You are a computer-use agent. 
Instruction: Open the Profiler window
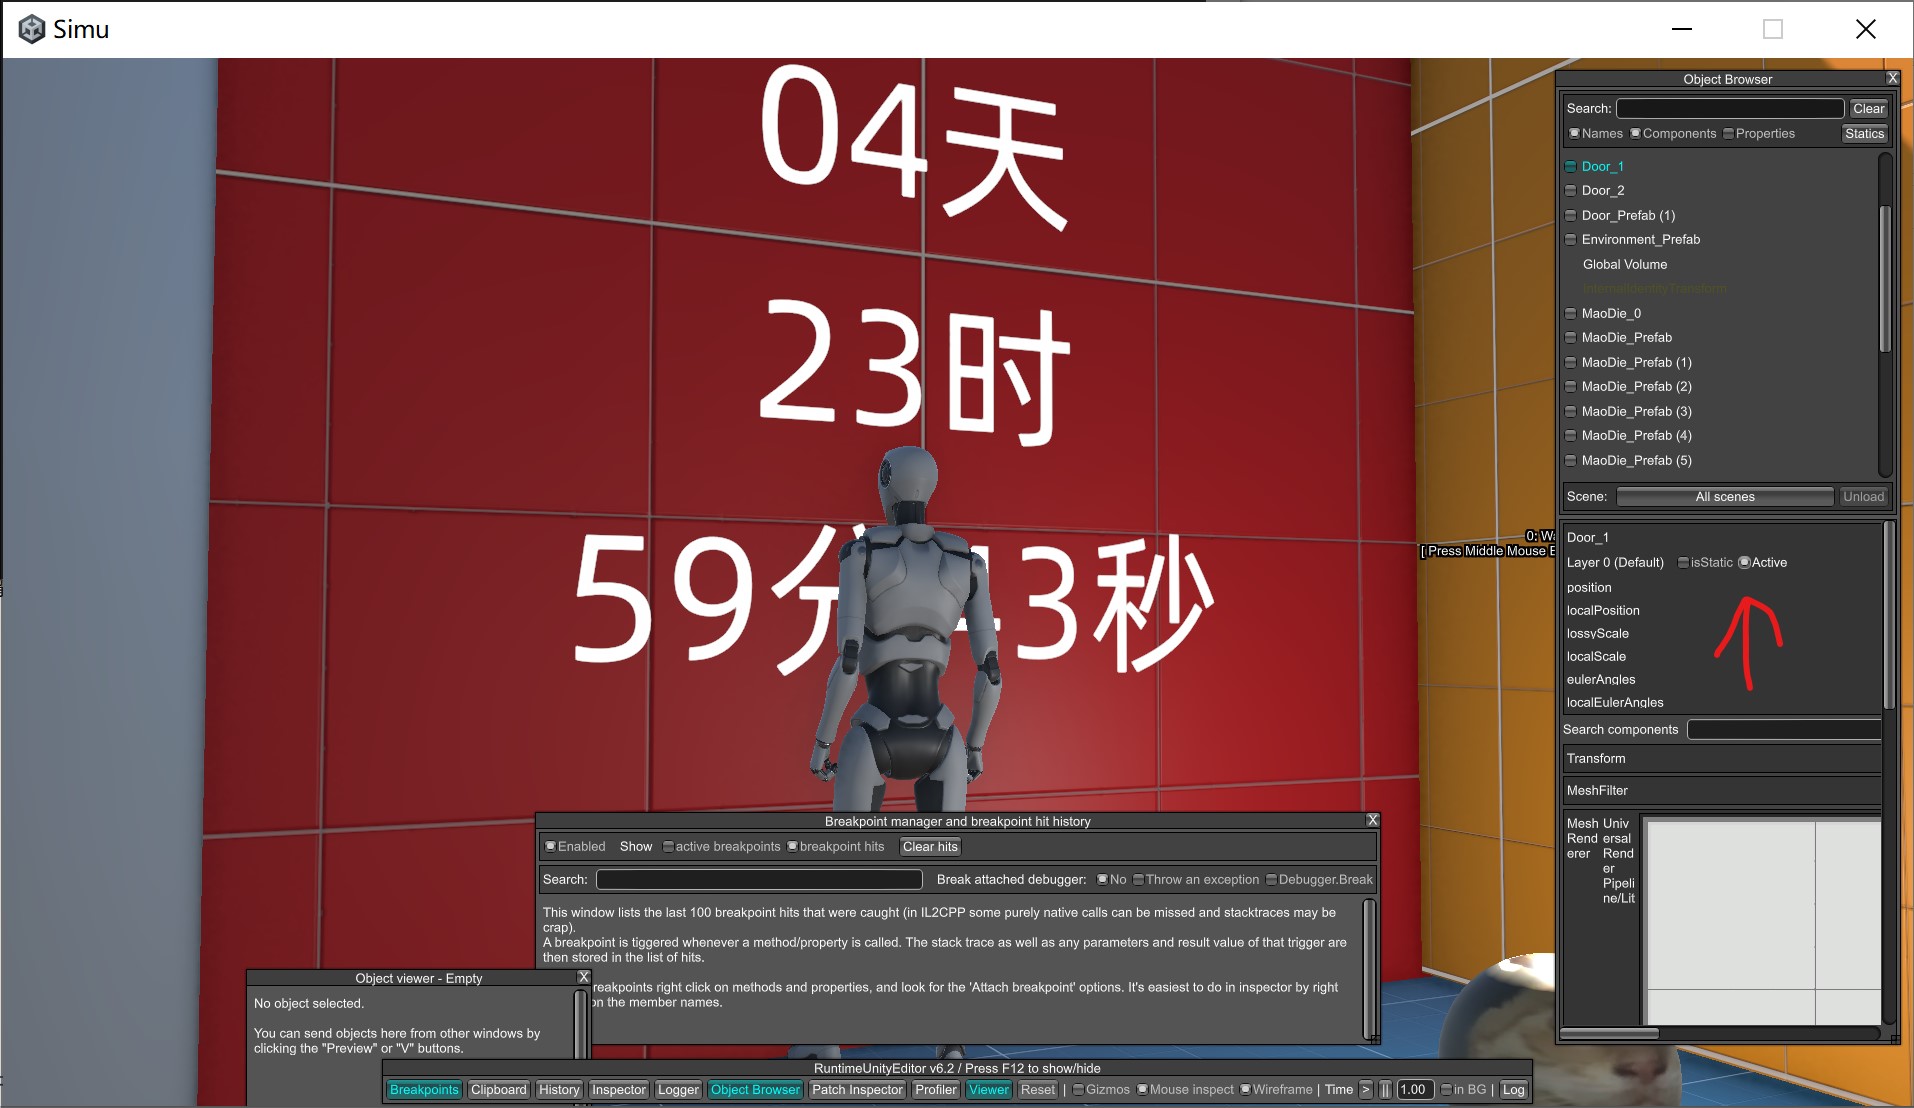[936, 1089]
